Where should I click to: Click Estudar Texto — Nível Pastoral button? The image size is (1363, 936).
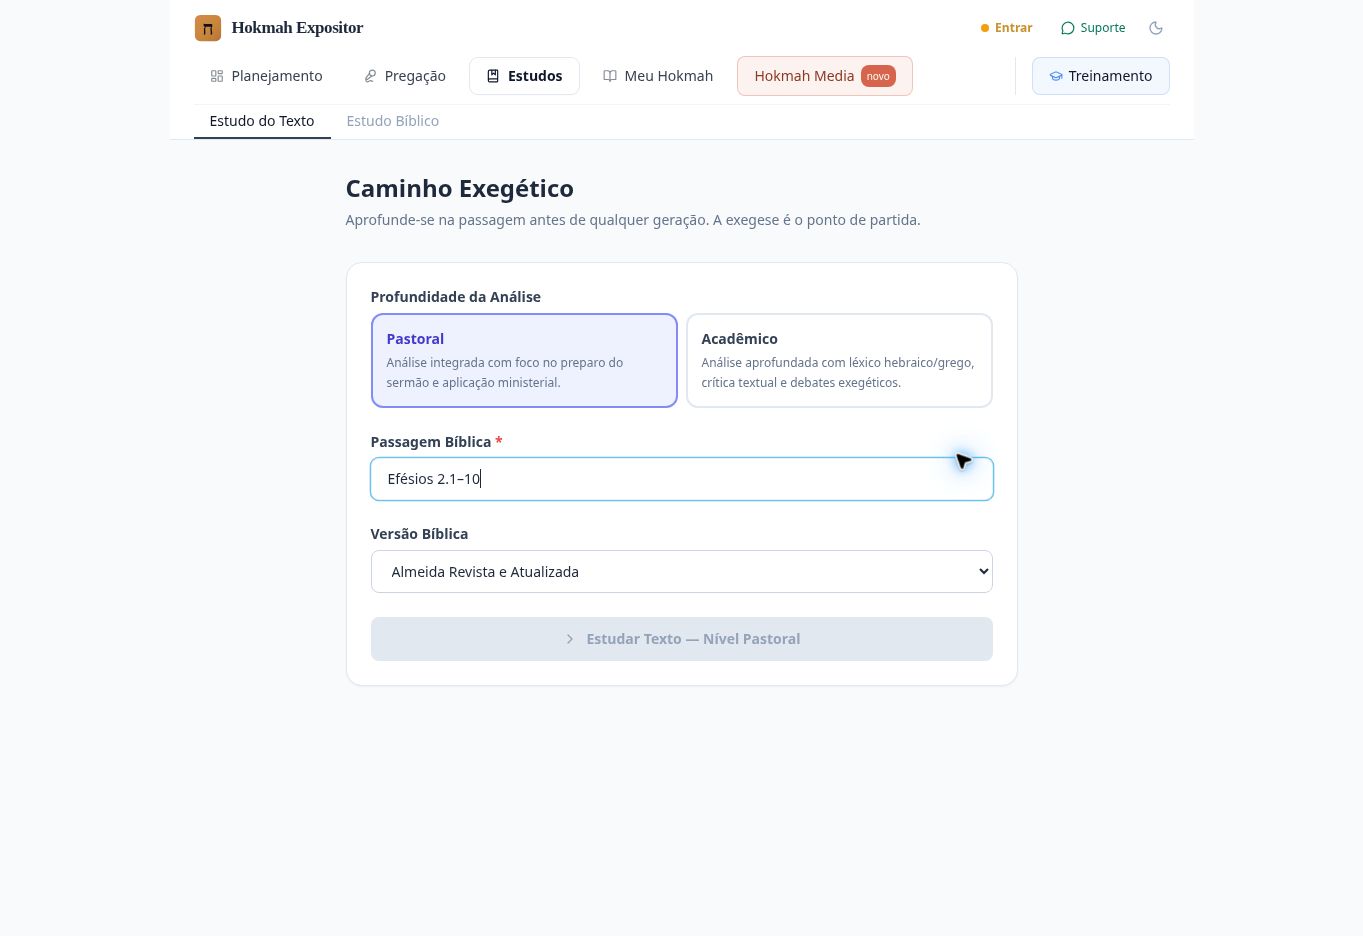click(682, 639)
